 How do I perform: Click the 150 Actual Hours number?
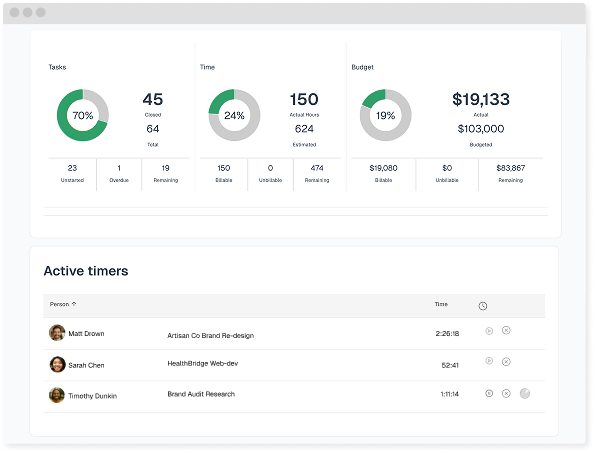click(x=304, y=99)
